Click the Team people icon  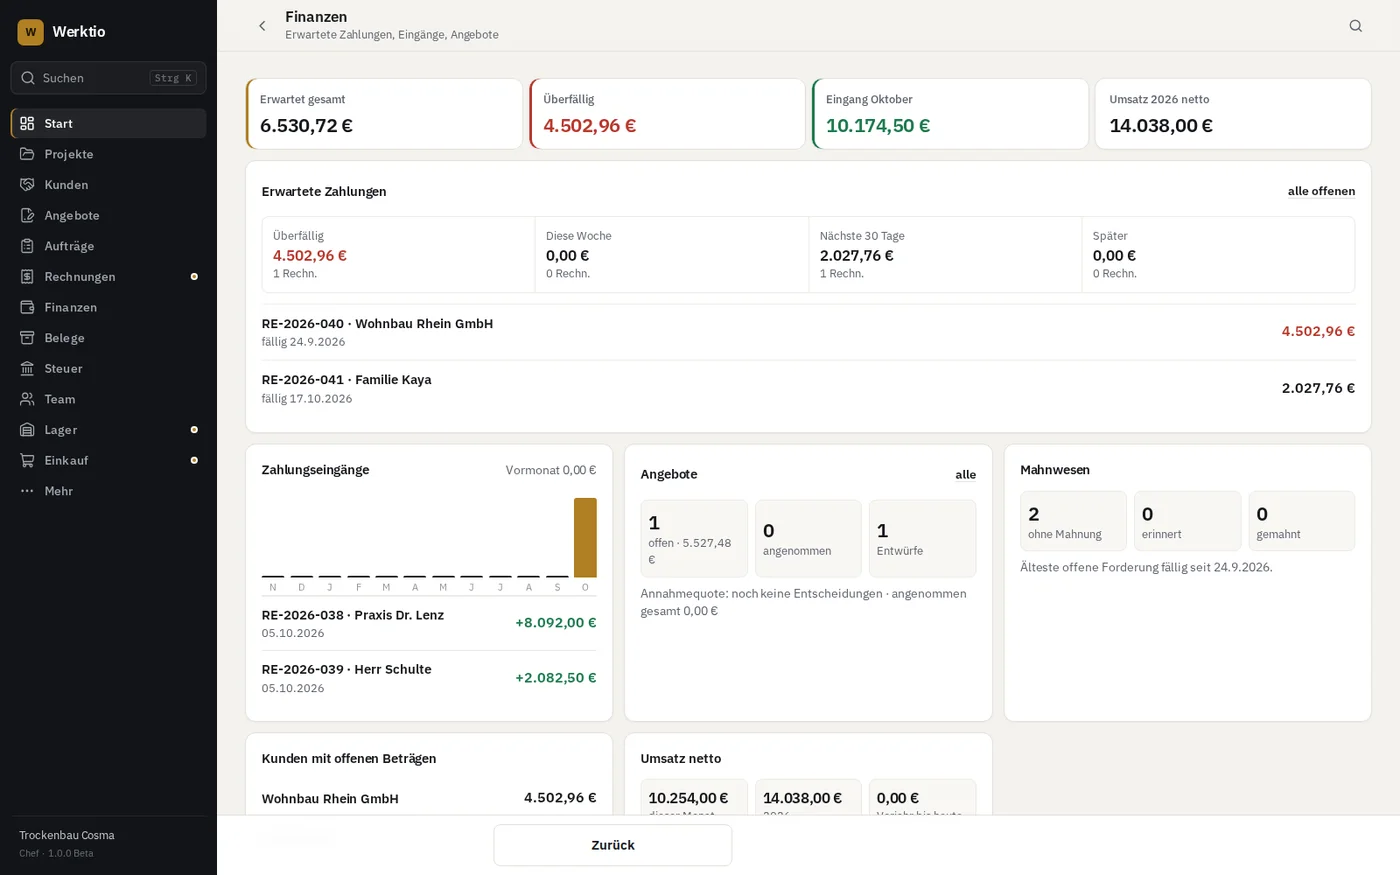point(27,399)
